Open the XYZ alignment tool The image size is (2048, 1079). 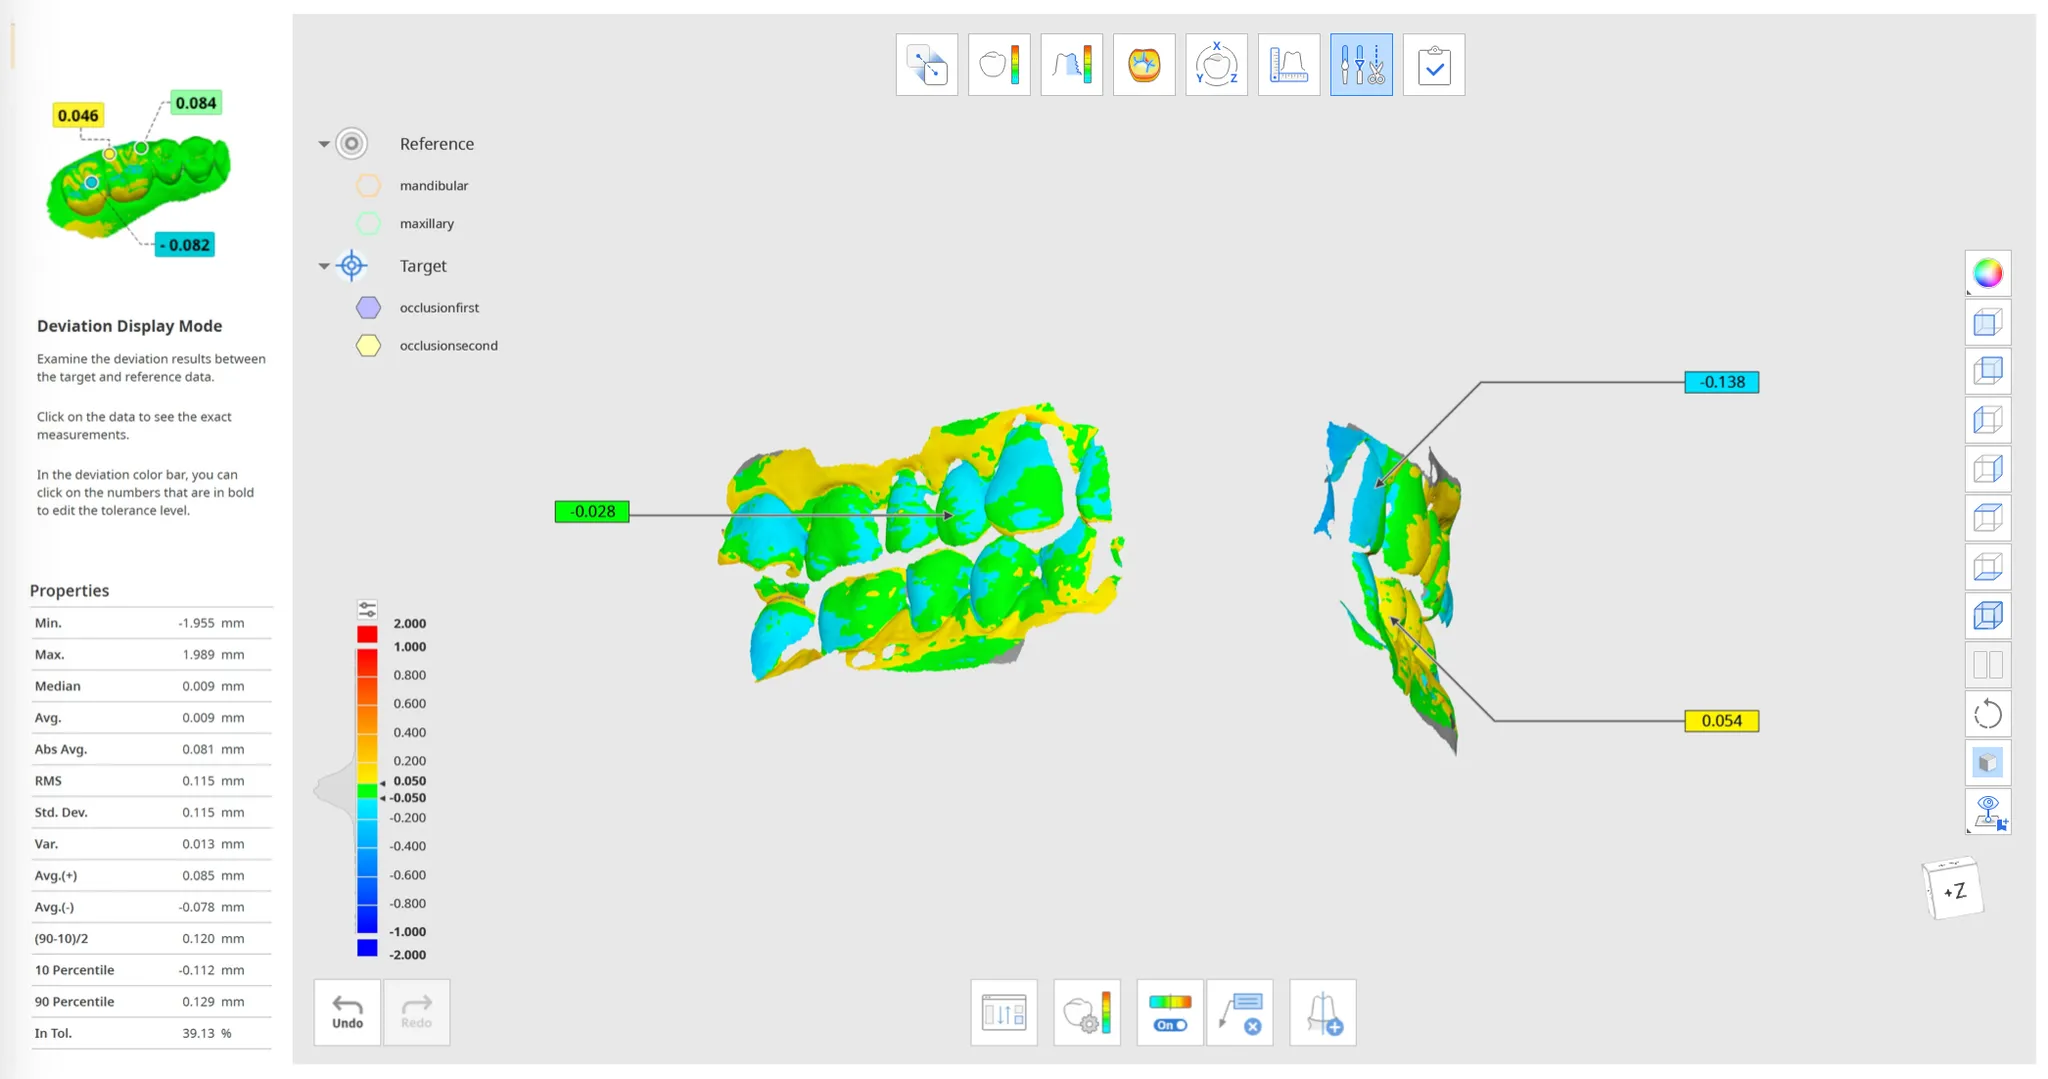click(x=1216, y=65)
